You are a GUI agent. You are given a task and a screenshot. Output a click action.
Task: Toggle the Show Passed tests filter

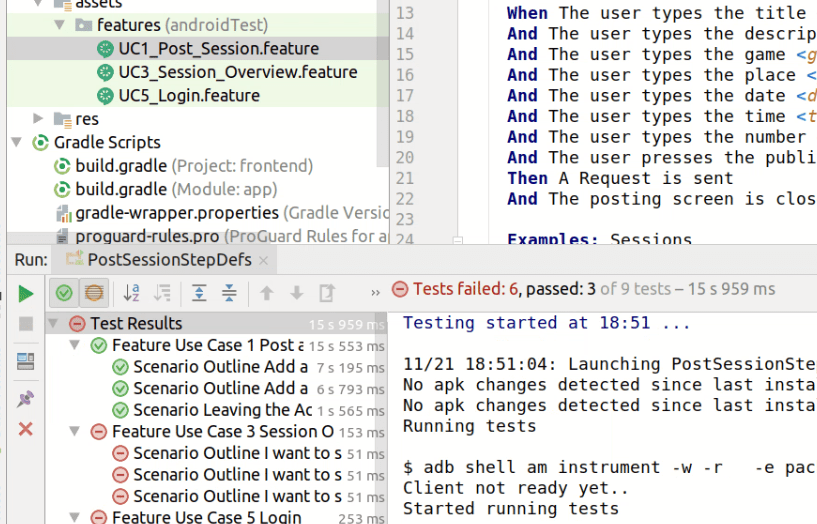point(64,293)
